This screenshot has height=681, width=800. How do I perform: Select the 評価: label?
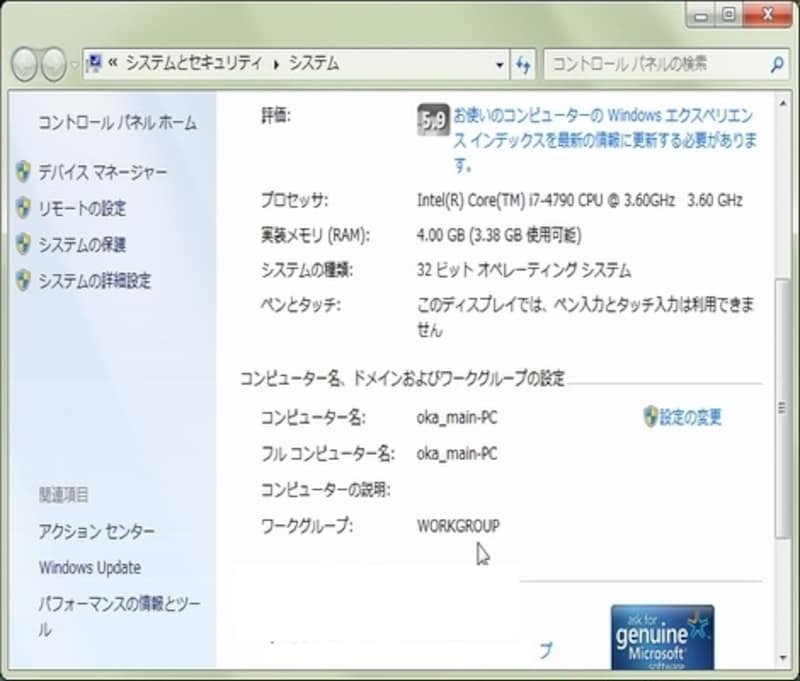coord(276,116)
